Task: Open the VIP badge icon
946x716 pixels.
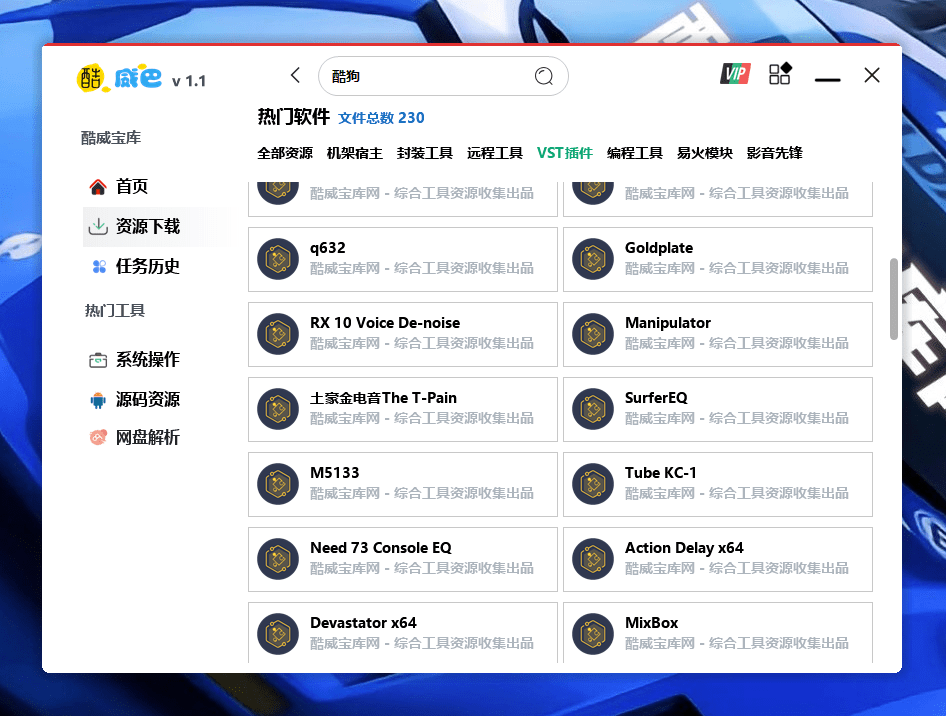Action: click(735, 74)
